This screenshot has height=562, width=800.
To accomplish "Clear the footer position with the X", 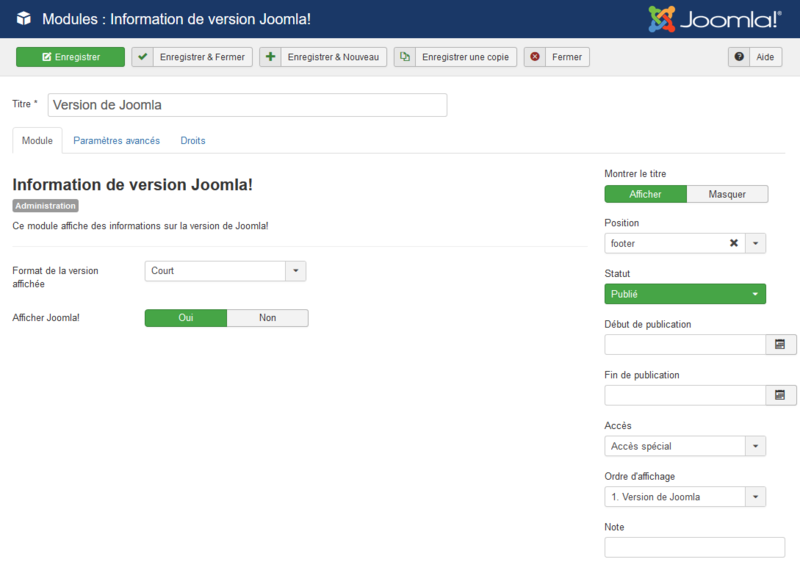I will (x=734, y=243).
